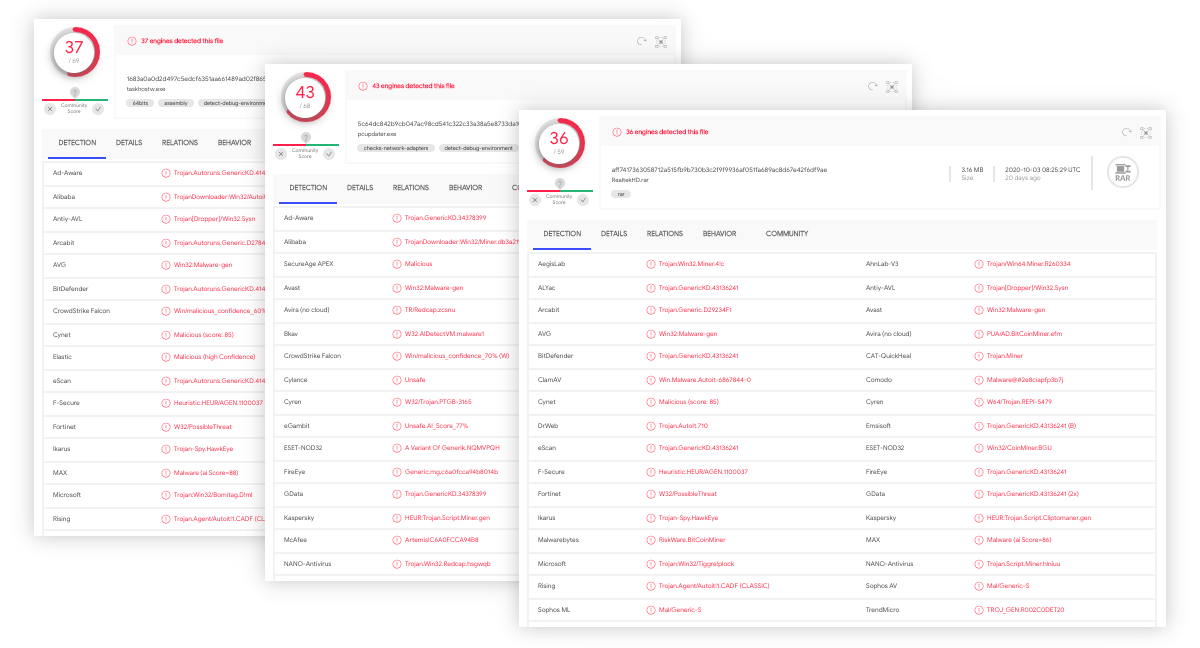Viewport: 1200px width, 648px height.
Task: Click the 'RealtekHD.rar' file name
Action: click(x=631, y=179)
